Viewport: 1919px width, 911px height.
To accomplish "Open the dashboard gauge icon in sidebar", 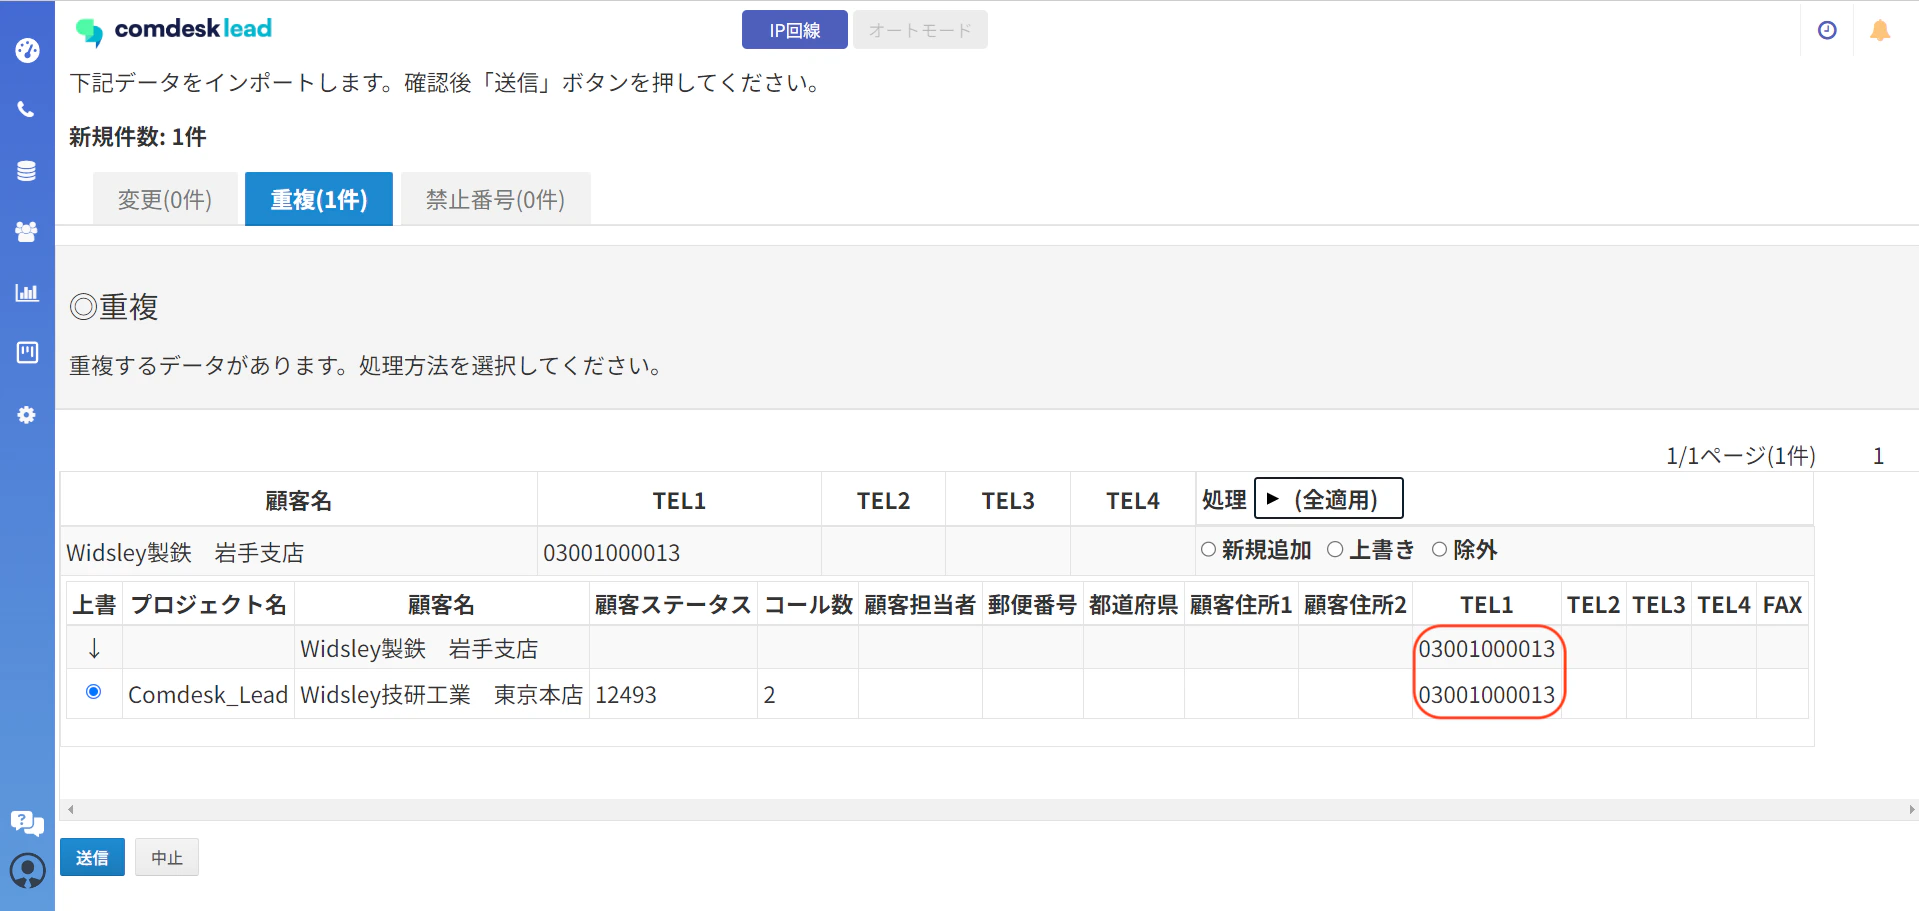I will tap(27, 50).
